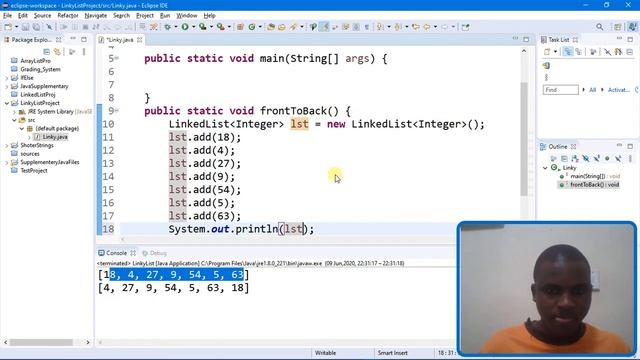Open the New Task dropdown in Task List
Screen dimensions: 640x360
click(x=555, y=52)
